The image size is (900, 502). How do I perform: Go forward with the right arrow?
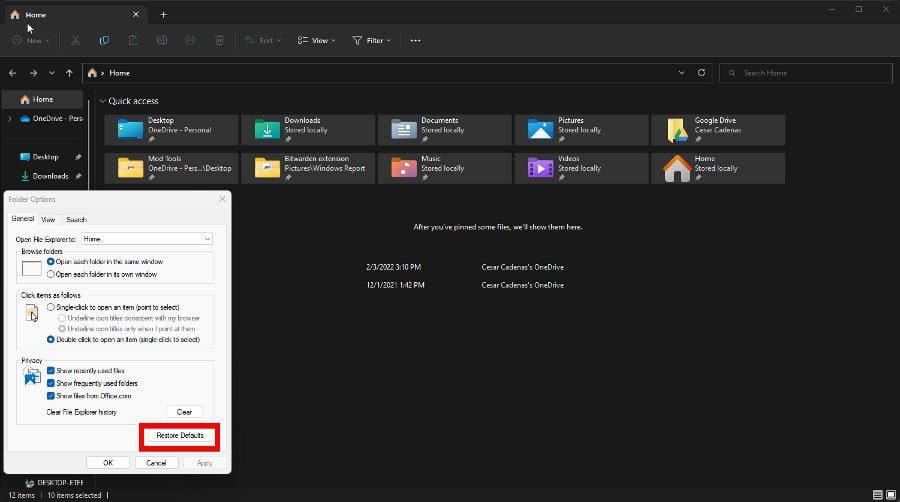pos(33,73)
